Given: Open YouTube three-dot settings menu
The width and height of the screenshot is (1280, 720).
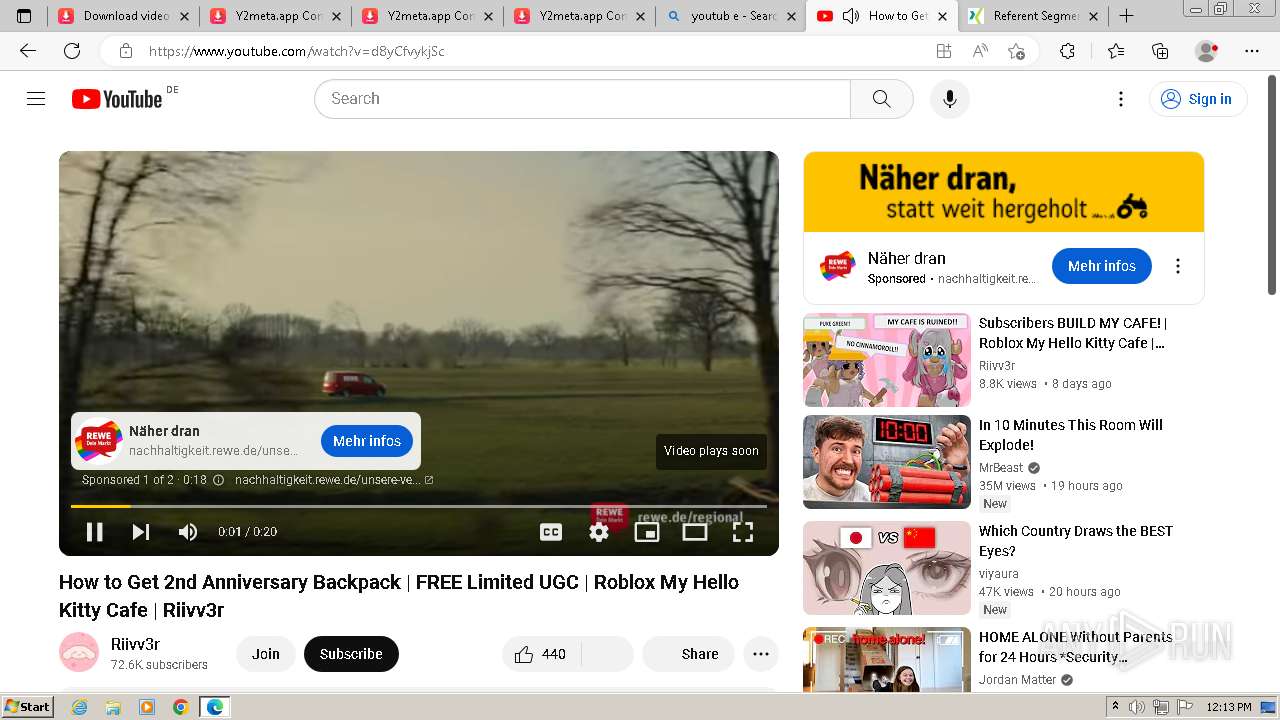Looking at the screenshot, I should [1121, 99].
